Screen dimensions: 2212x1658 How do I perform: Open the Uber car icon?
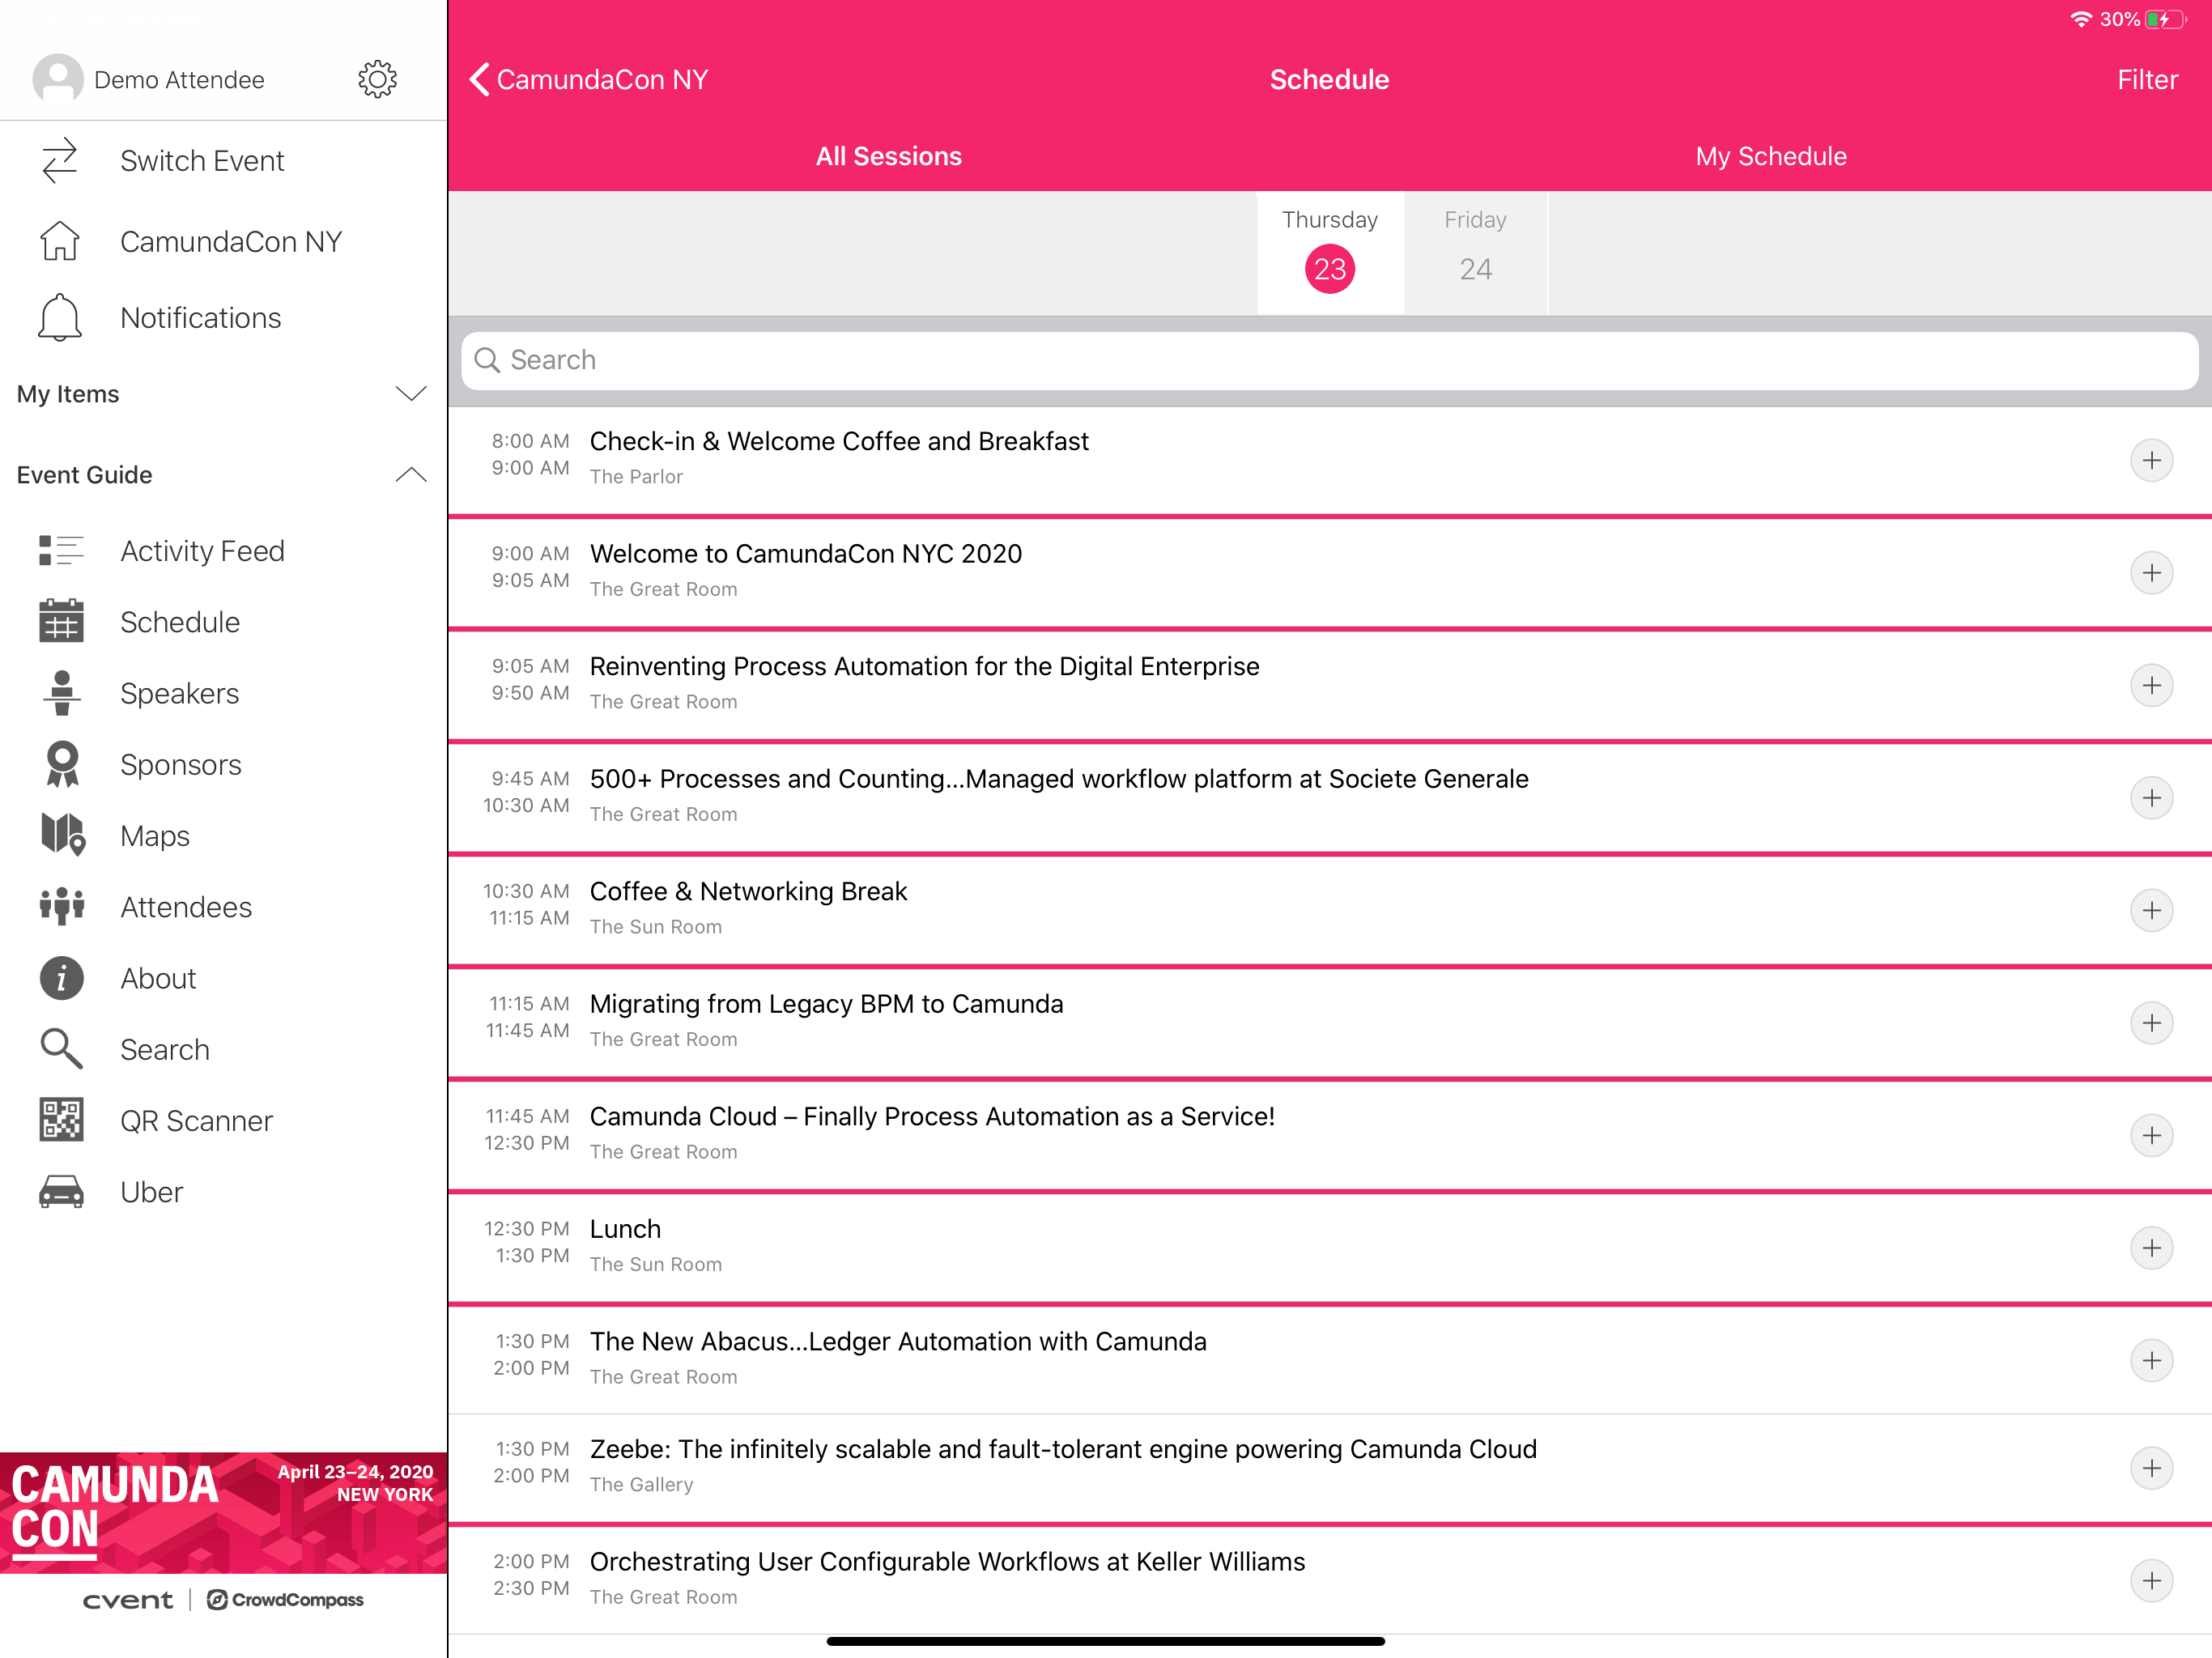[61, 1192]
